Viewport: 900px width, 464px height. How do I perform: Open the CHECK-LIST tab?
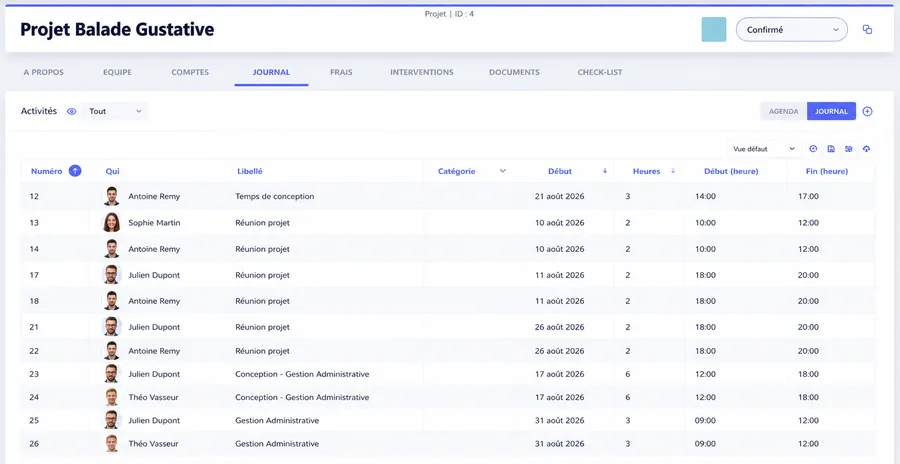600,72
